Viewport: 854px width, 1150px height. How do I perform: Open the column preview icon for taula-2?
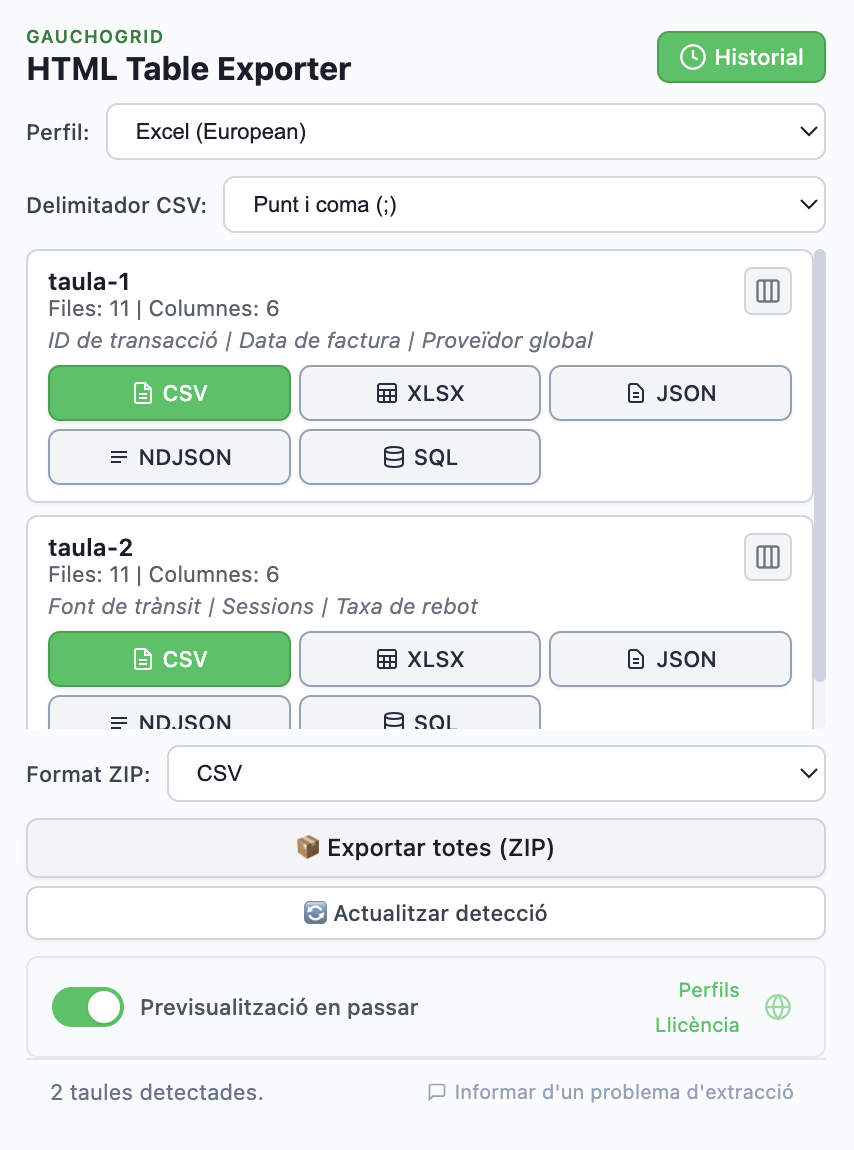pos(767,557)
